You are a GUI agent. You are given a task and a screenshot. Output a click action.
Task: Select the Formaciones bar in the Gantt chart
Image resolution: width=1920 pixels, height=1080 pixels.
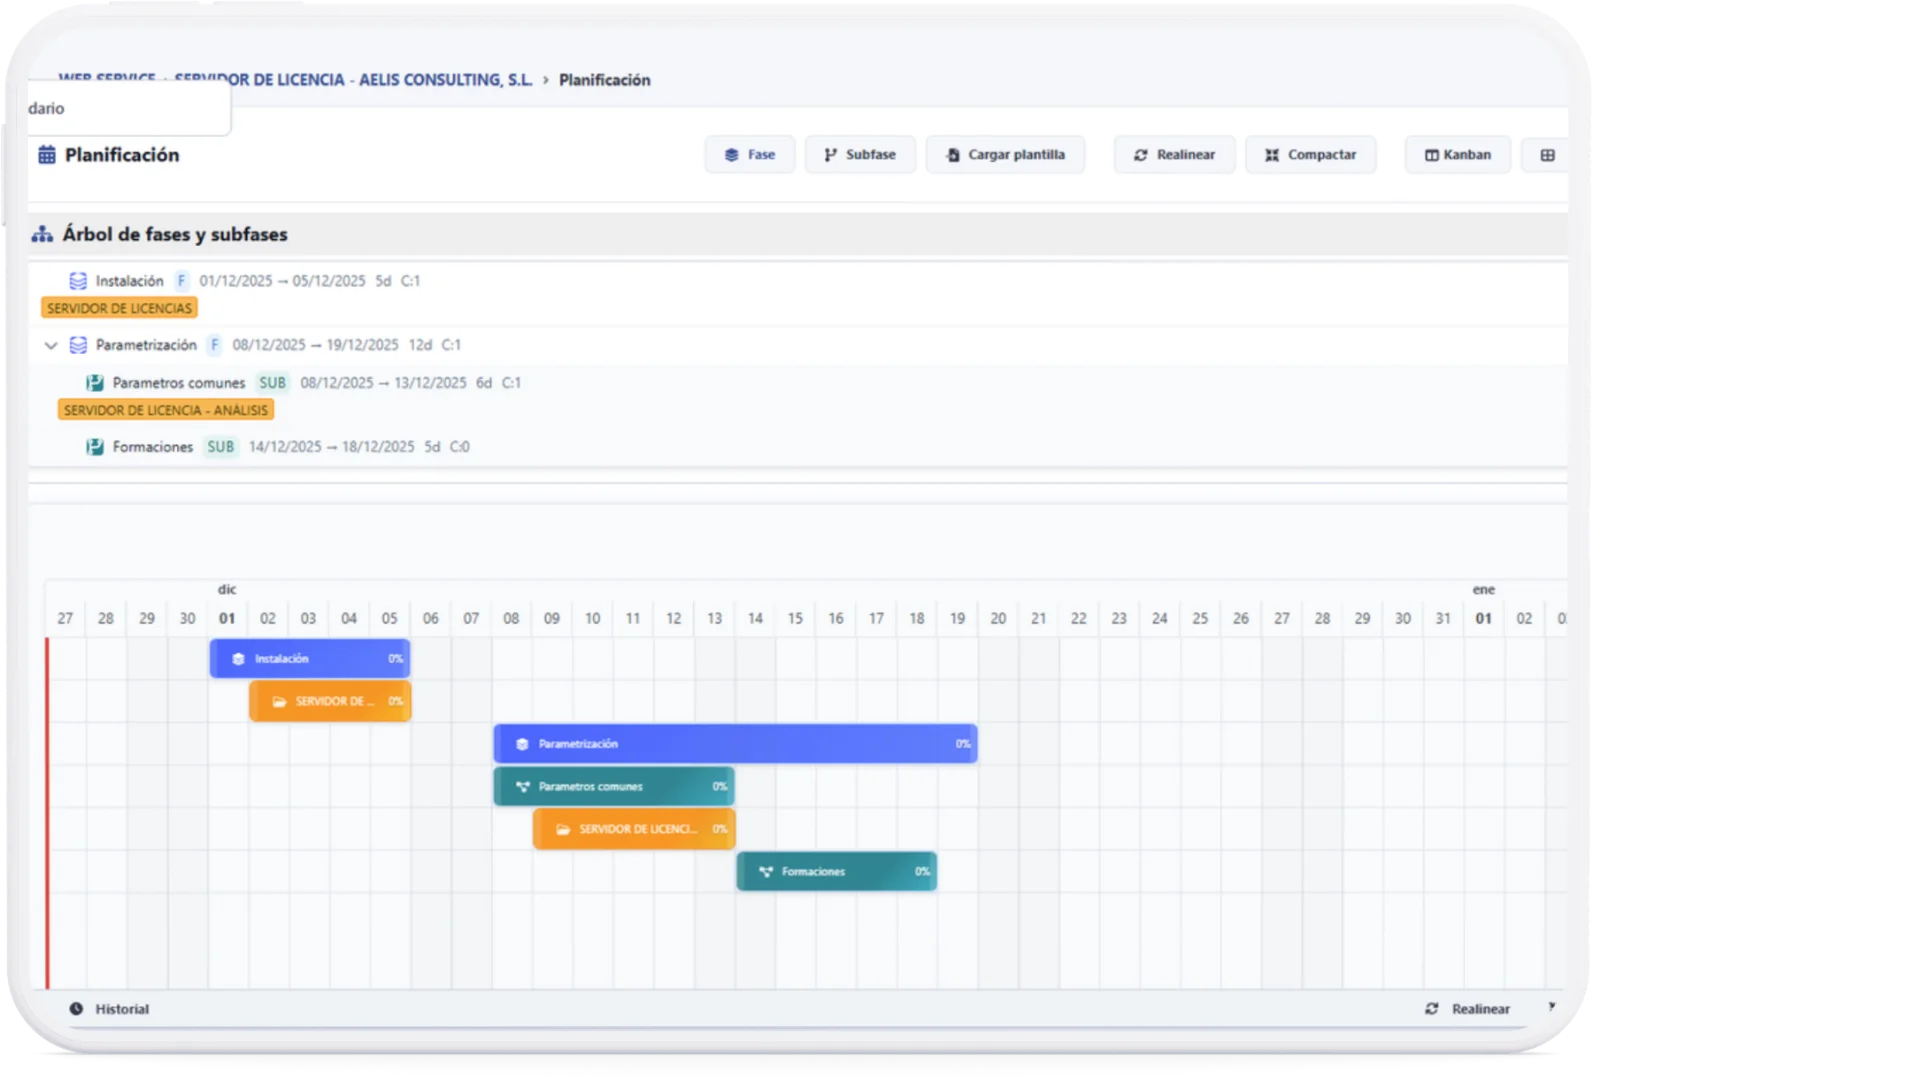(x=836, y=871)
